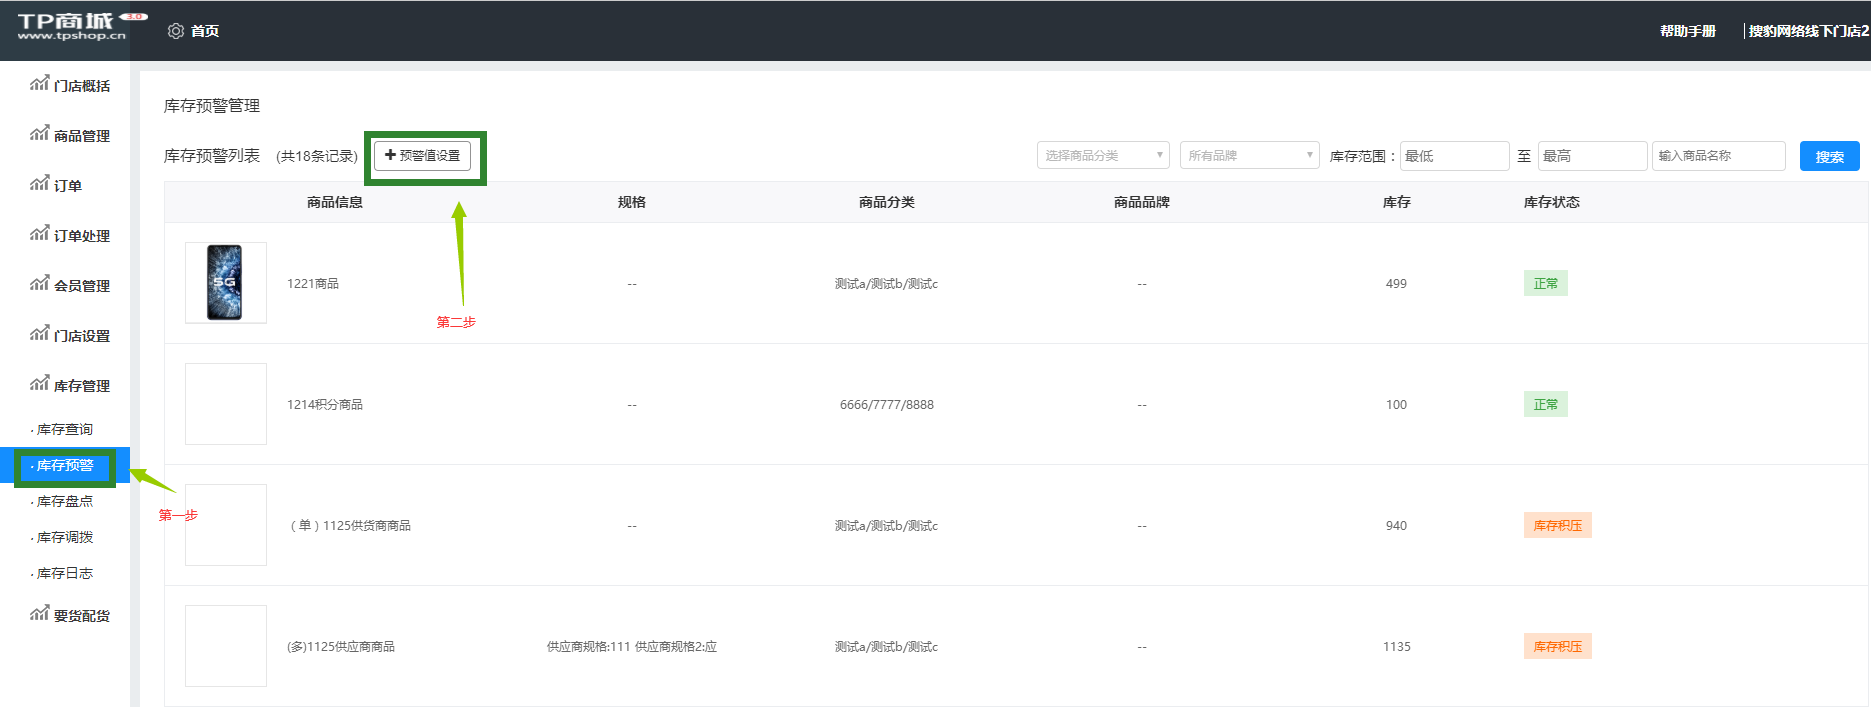Viewport: 1871px width, 707px height.
Task: Click the 商品管理 sidebar chart icon
Action: (x=39, y=134)
